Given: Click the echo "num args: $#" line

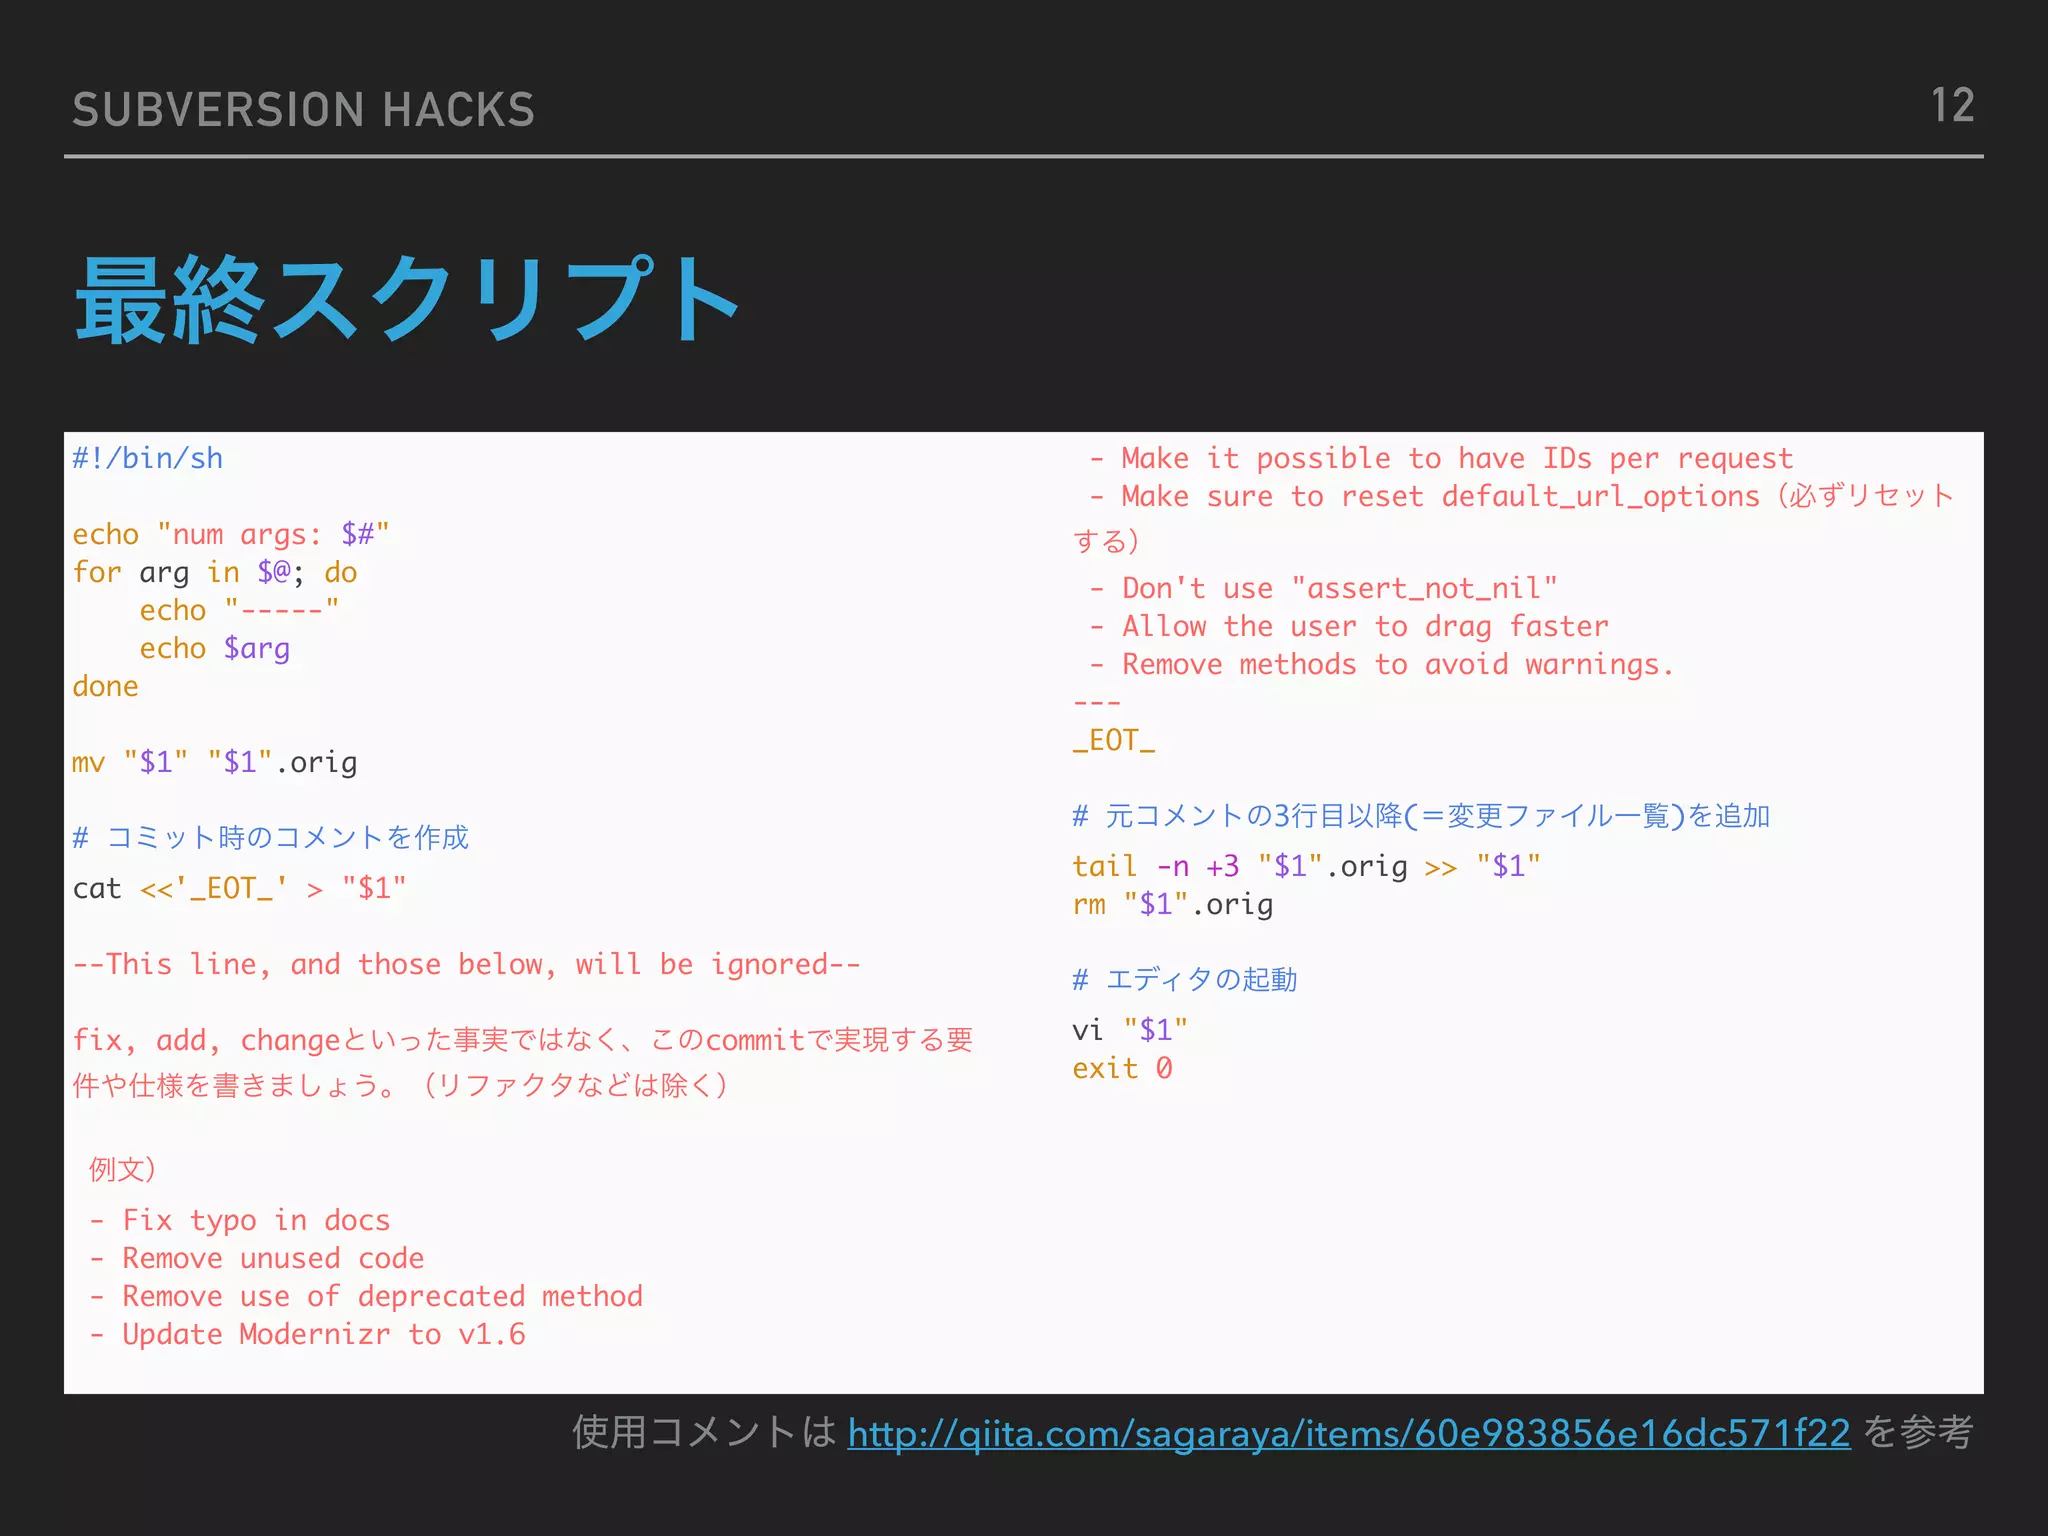Looking at the screenshot, I should 230,534.
